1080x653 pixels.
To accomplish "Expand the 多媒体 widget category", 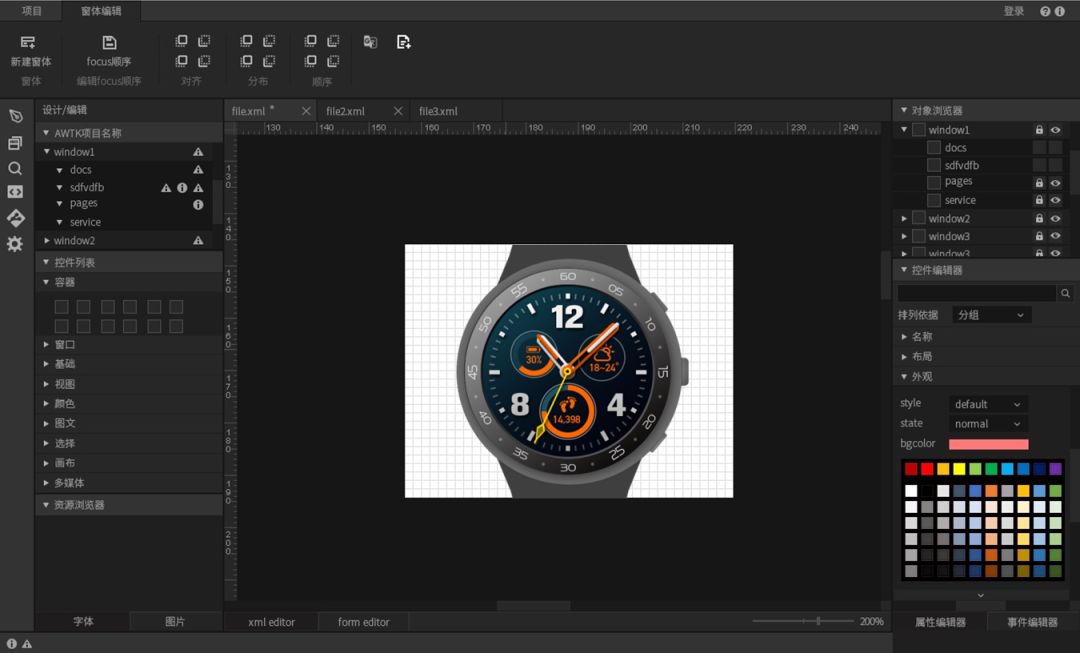I will point(46,483).
